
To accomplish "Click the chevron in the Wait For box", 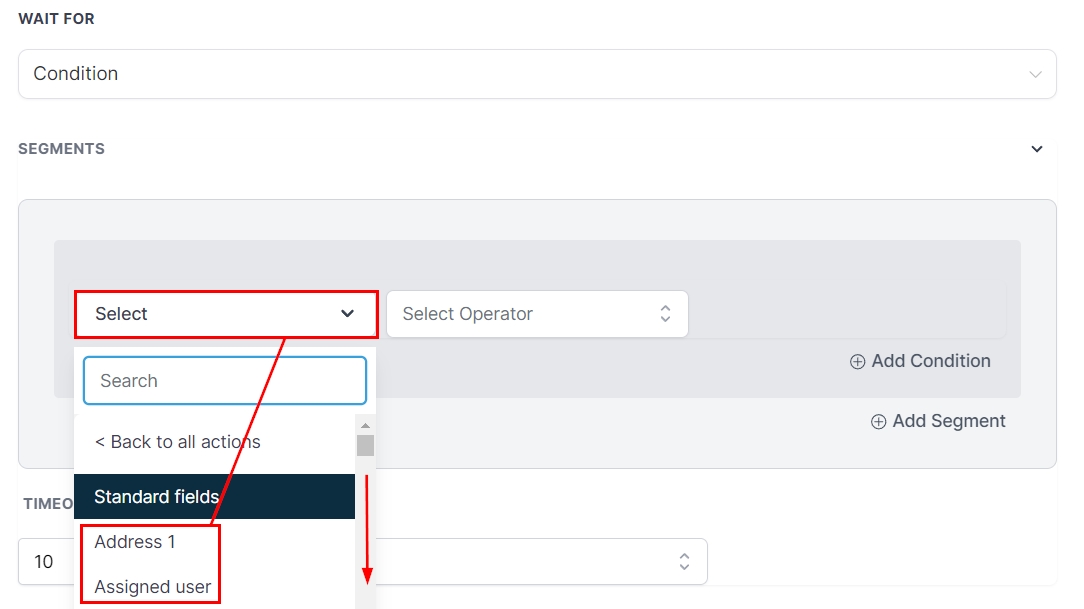I will 1035,74.
